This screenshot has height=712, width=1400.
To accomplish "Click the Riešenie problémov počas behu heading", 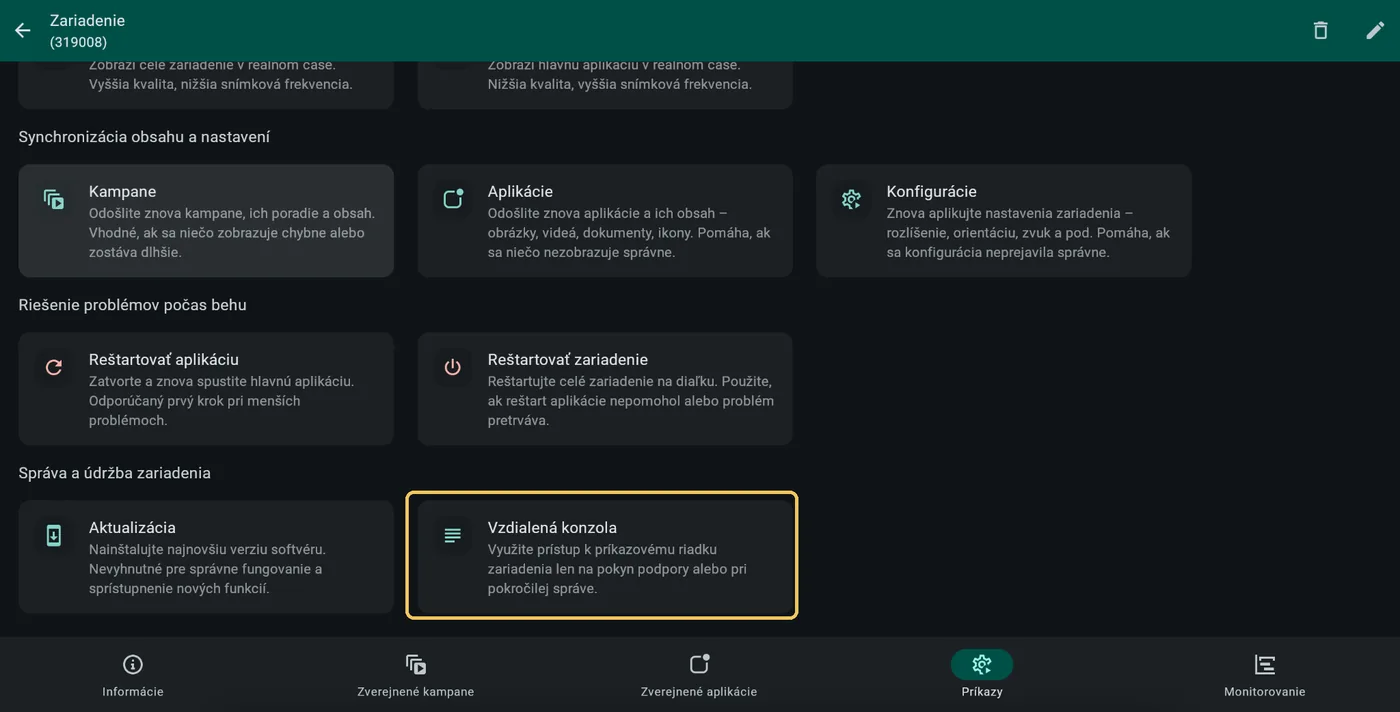I will click(132, 304).
